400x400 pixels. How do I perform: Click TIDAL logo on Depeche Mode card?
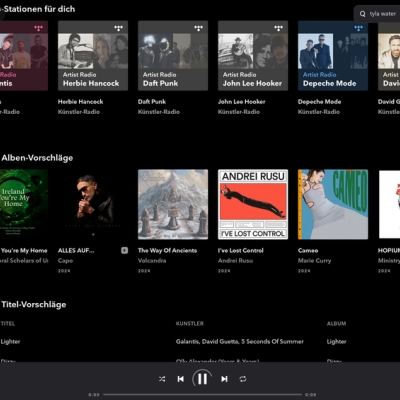pos(358,28)
